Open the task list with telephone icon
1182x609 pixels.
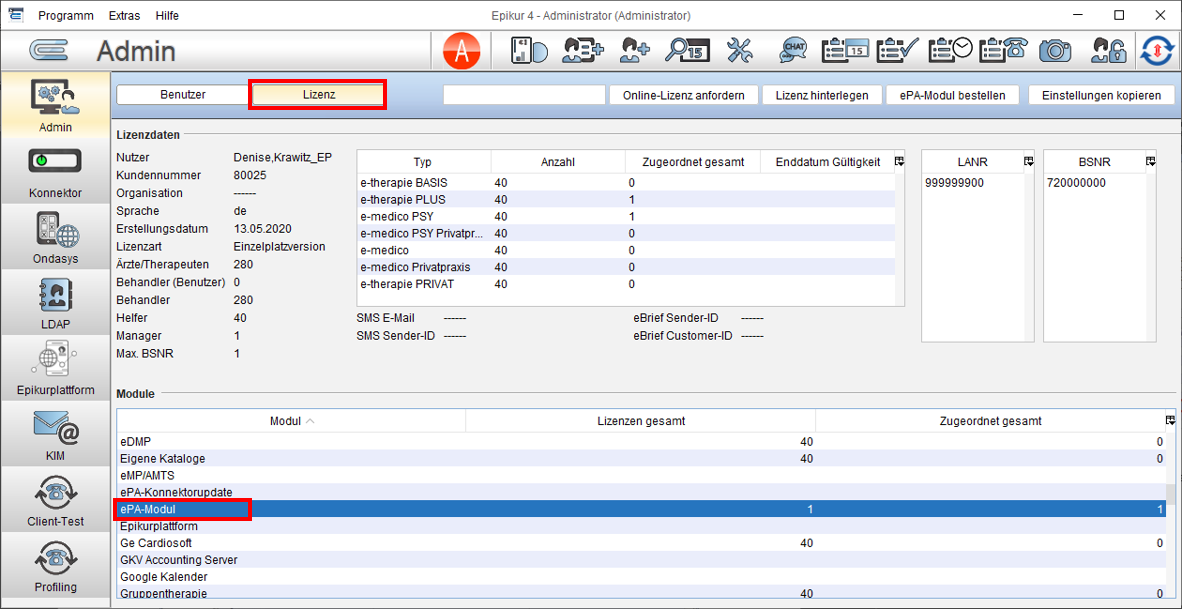pyautogui.click(x=1004, y=50)
